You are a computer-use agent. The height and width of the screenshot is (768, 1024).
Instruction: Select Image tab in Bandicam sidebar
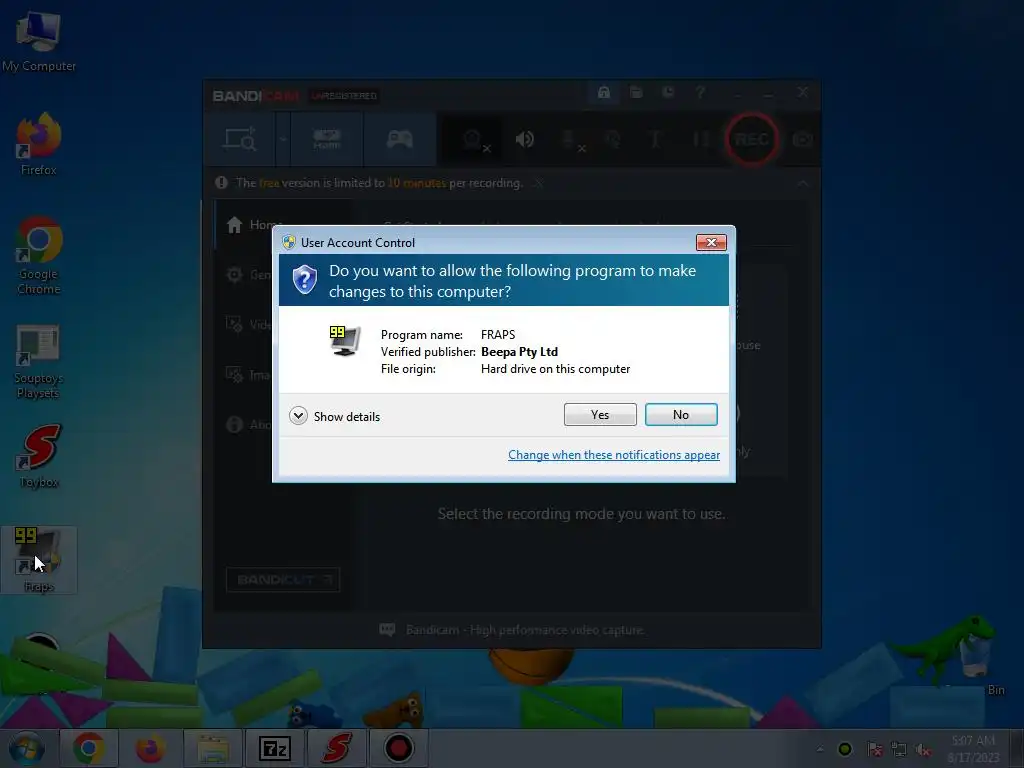pos(248,375)
